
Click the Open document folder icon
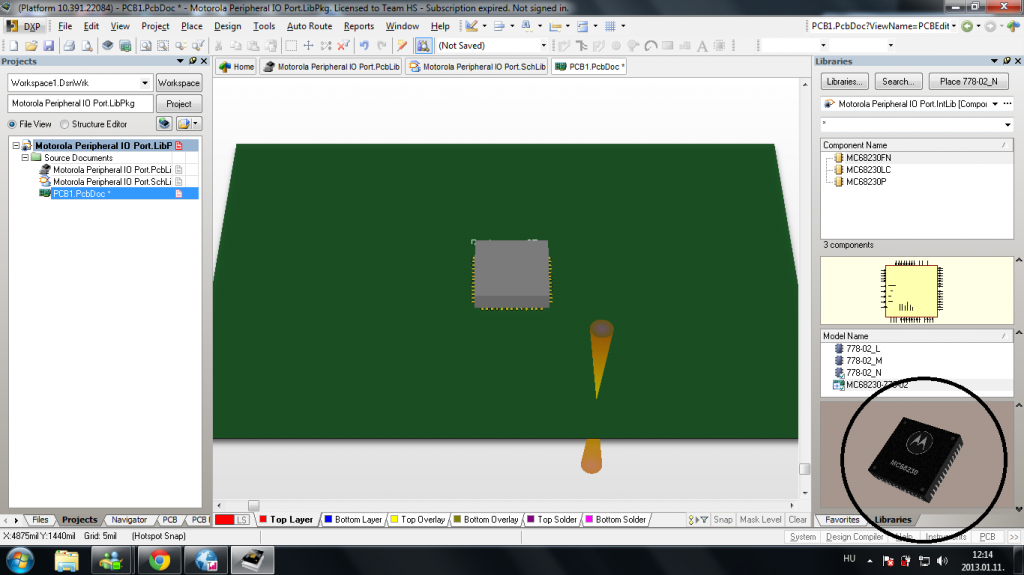coord(31,46)
